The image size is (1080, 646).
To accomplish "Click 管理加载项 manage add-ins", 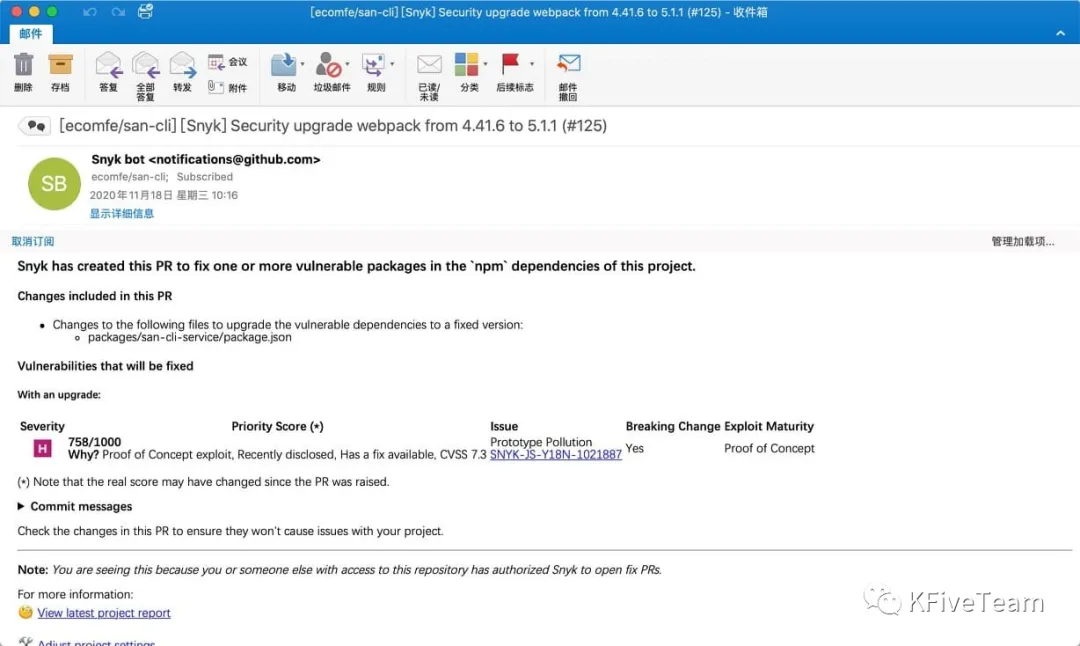I will tap(1023, 241).
